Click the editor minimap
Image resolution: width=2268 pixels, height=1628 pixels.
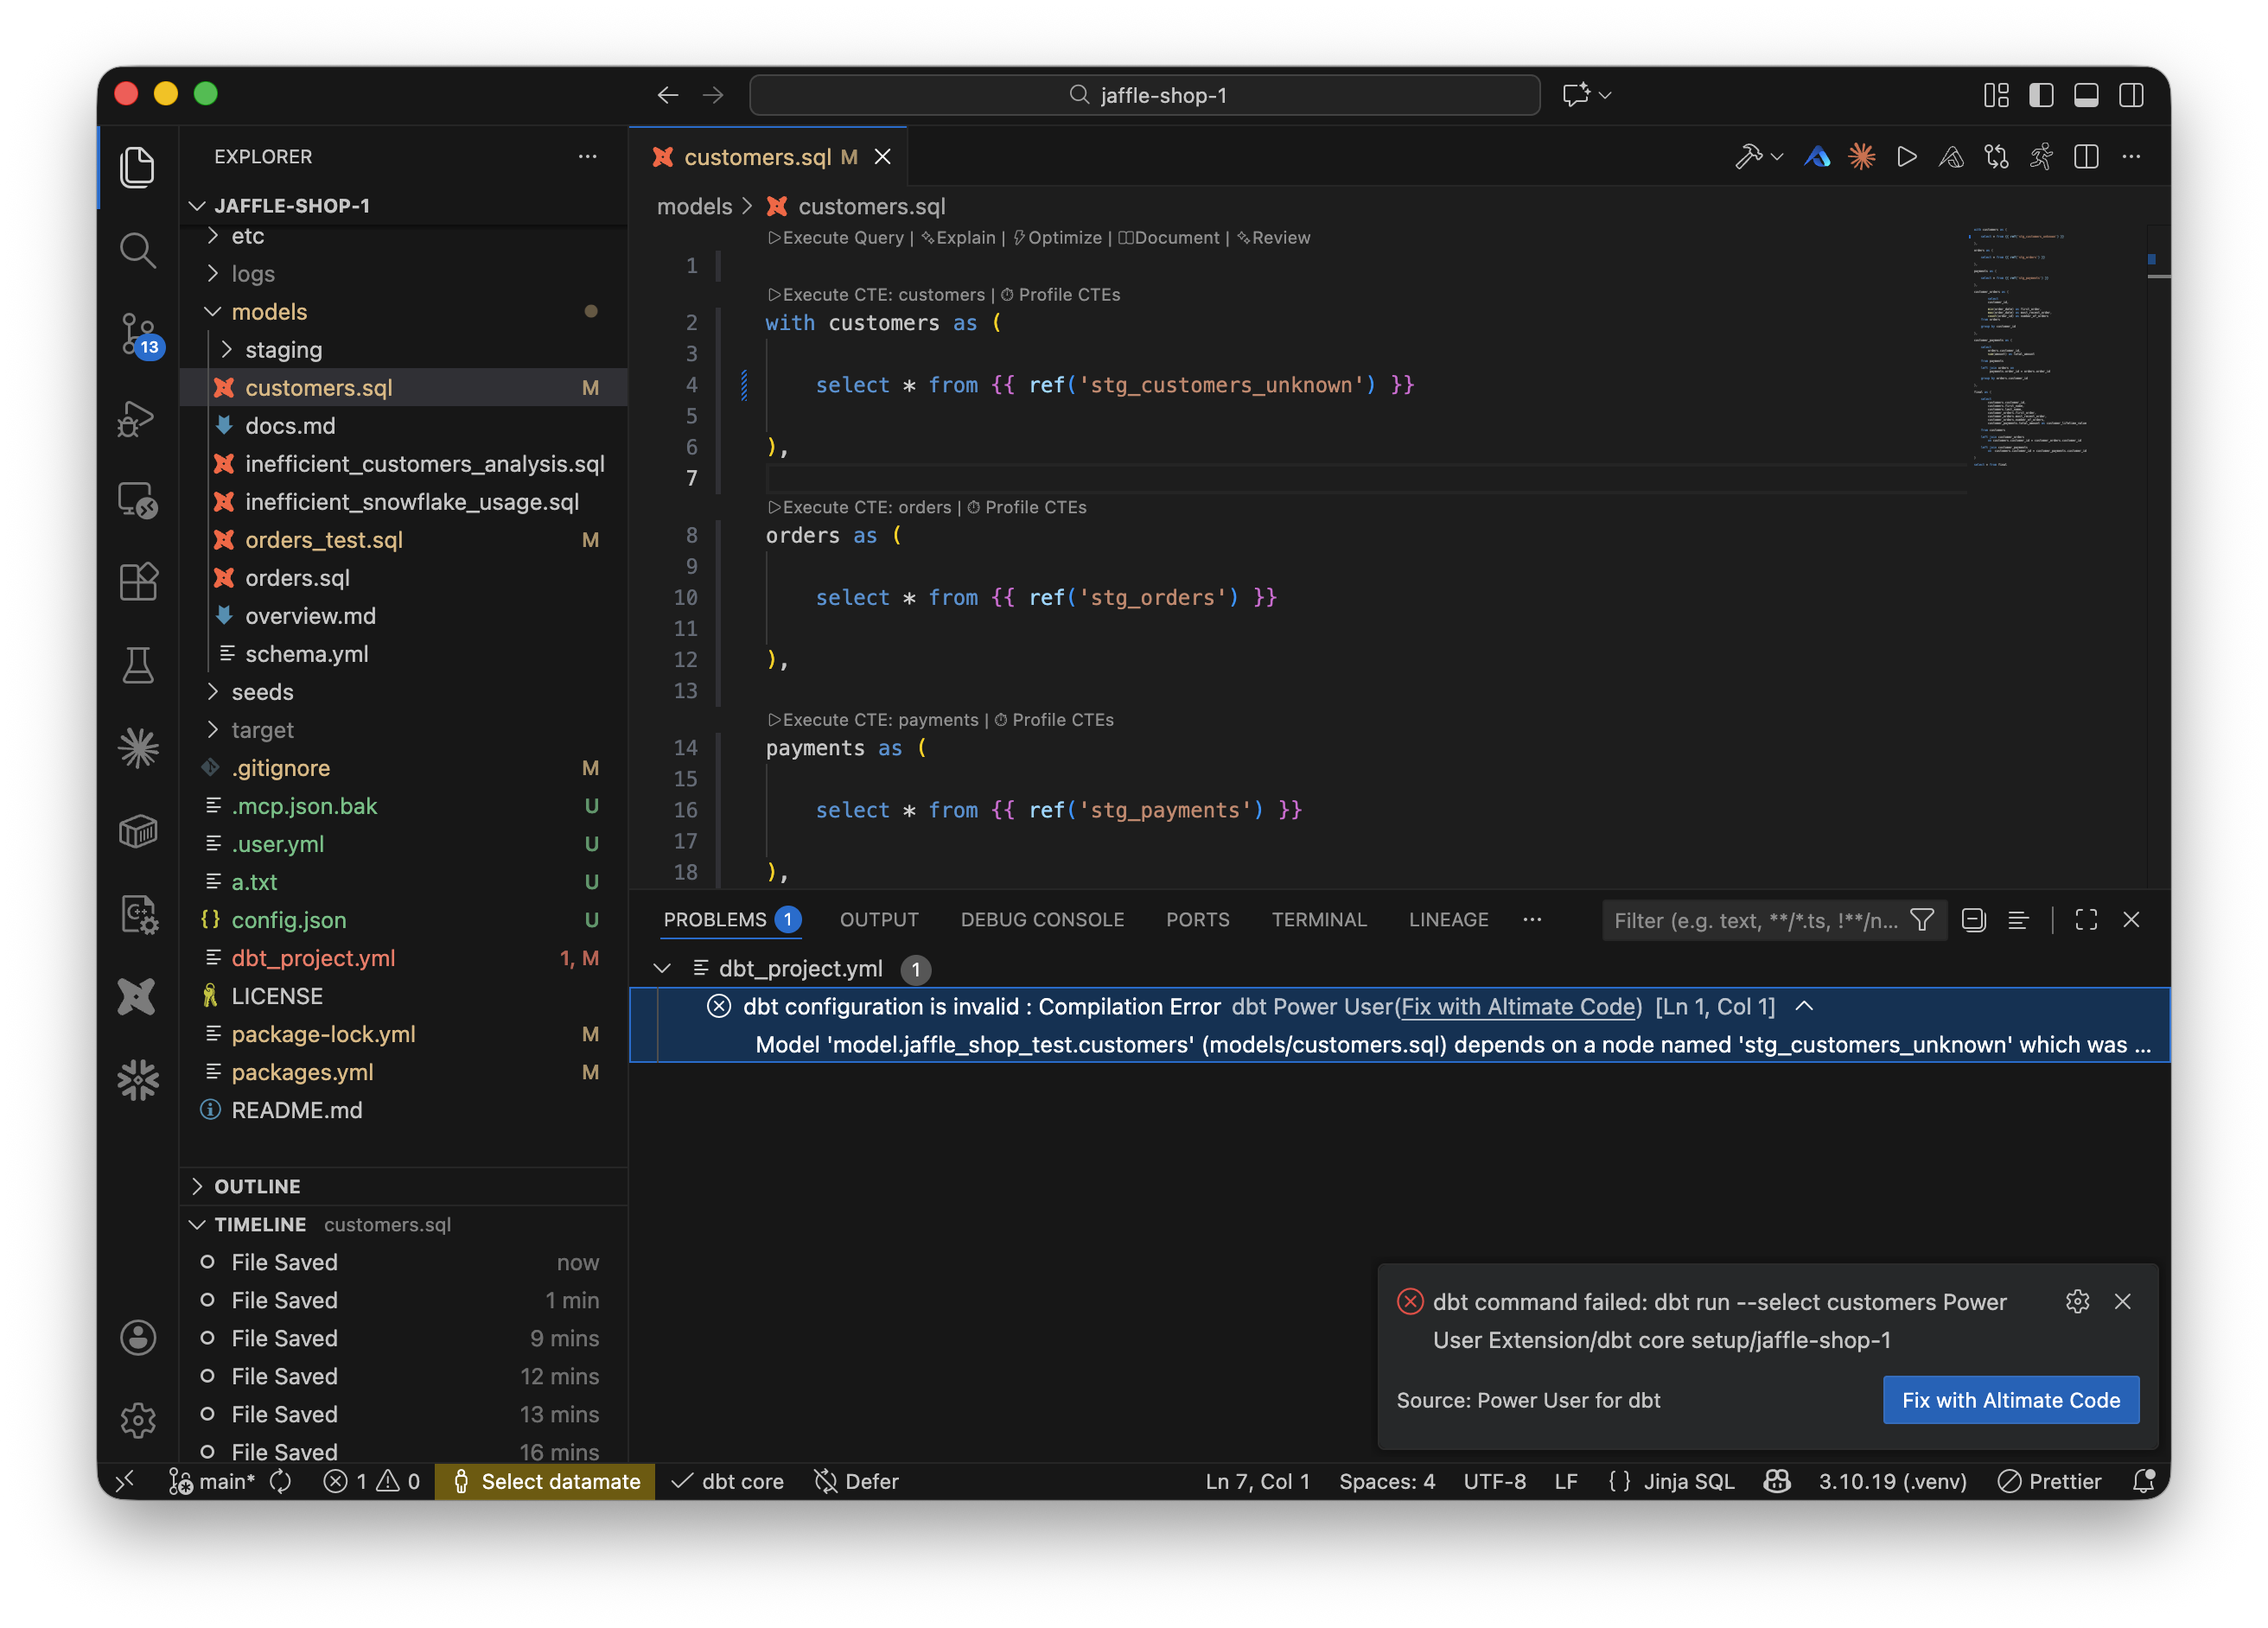click(2030, 347)
